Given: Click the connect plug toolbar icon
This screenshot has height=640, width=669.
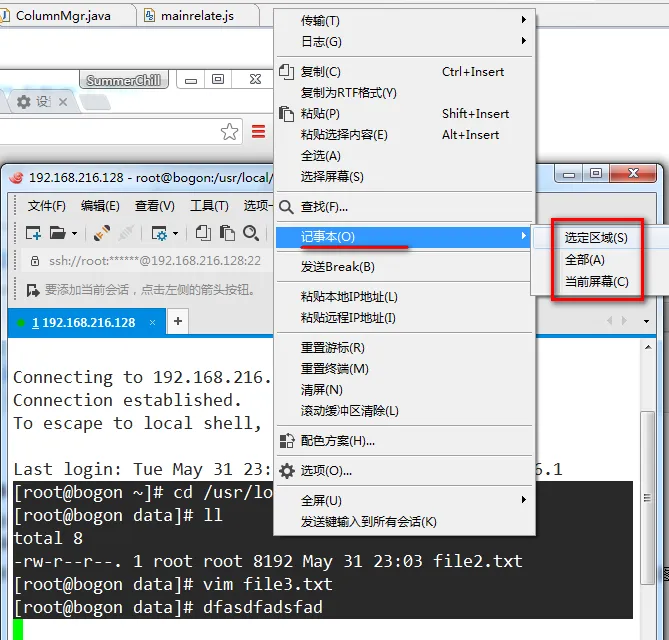Looking at the screenshot, I should point(102,233).
